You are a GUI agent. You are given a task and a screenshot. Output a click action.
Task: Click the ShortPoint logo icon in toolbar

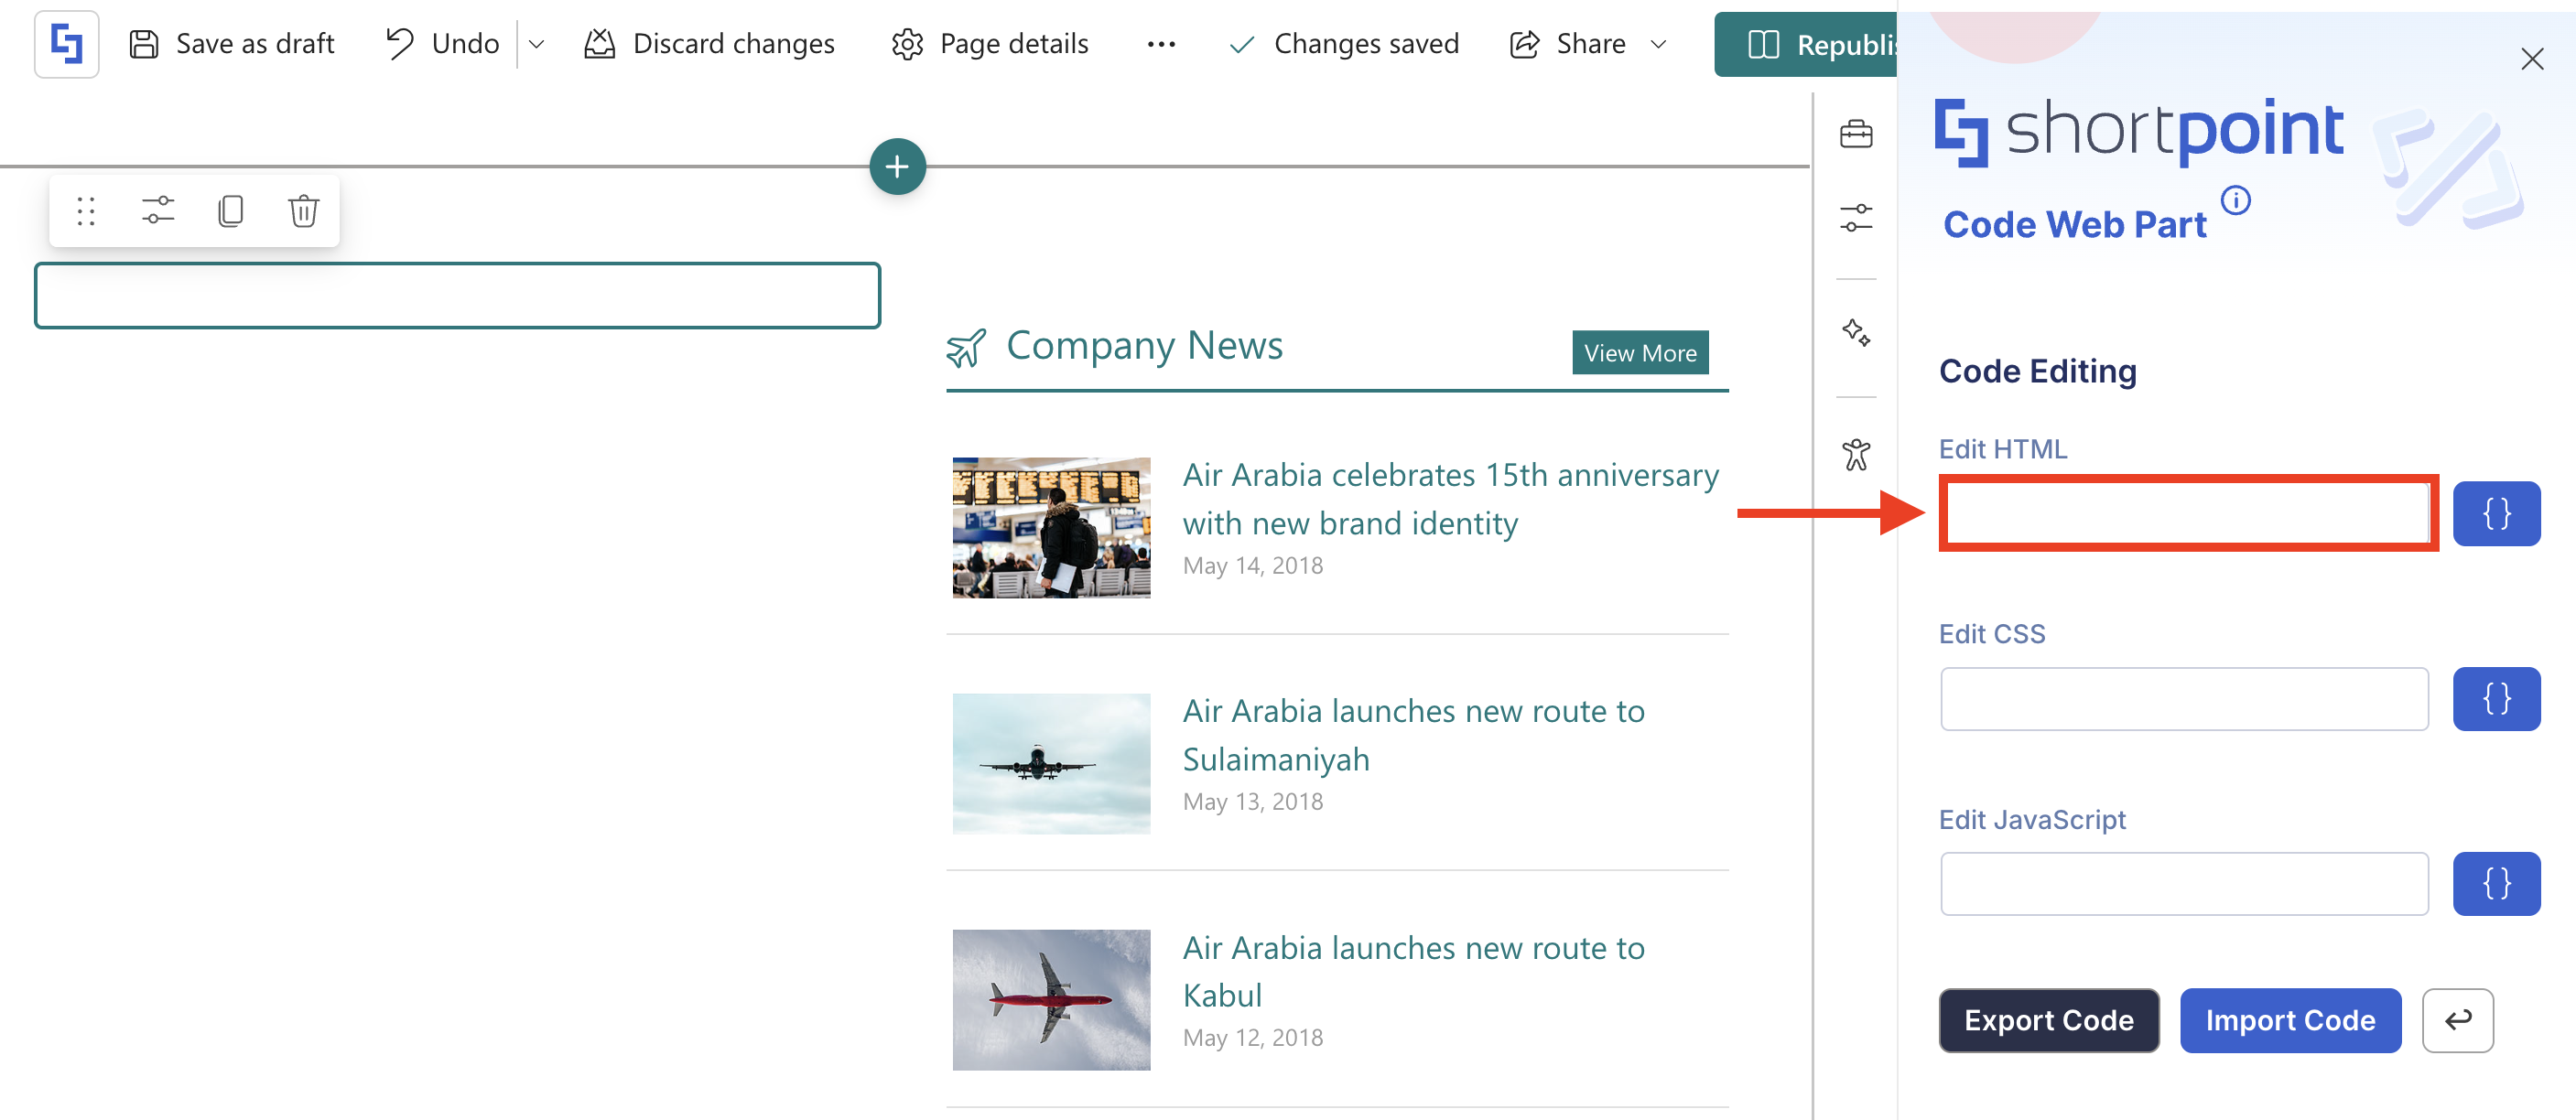[66, 44]
